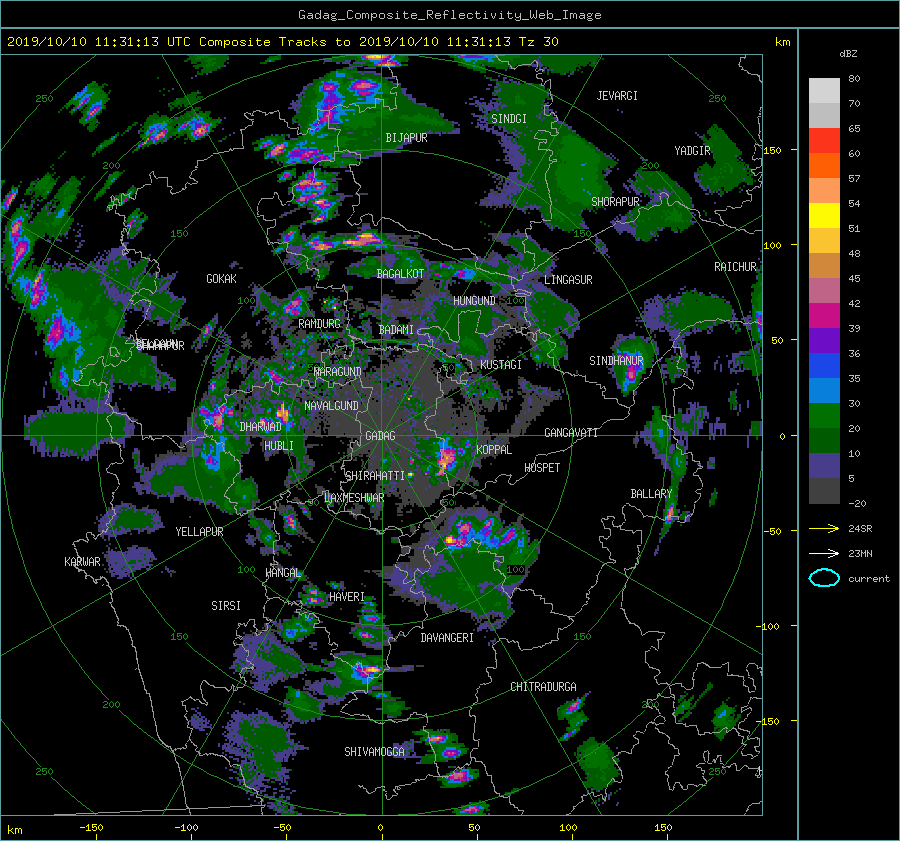Select the KARWAR label

pos(82,562)
